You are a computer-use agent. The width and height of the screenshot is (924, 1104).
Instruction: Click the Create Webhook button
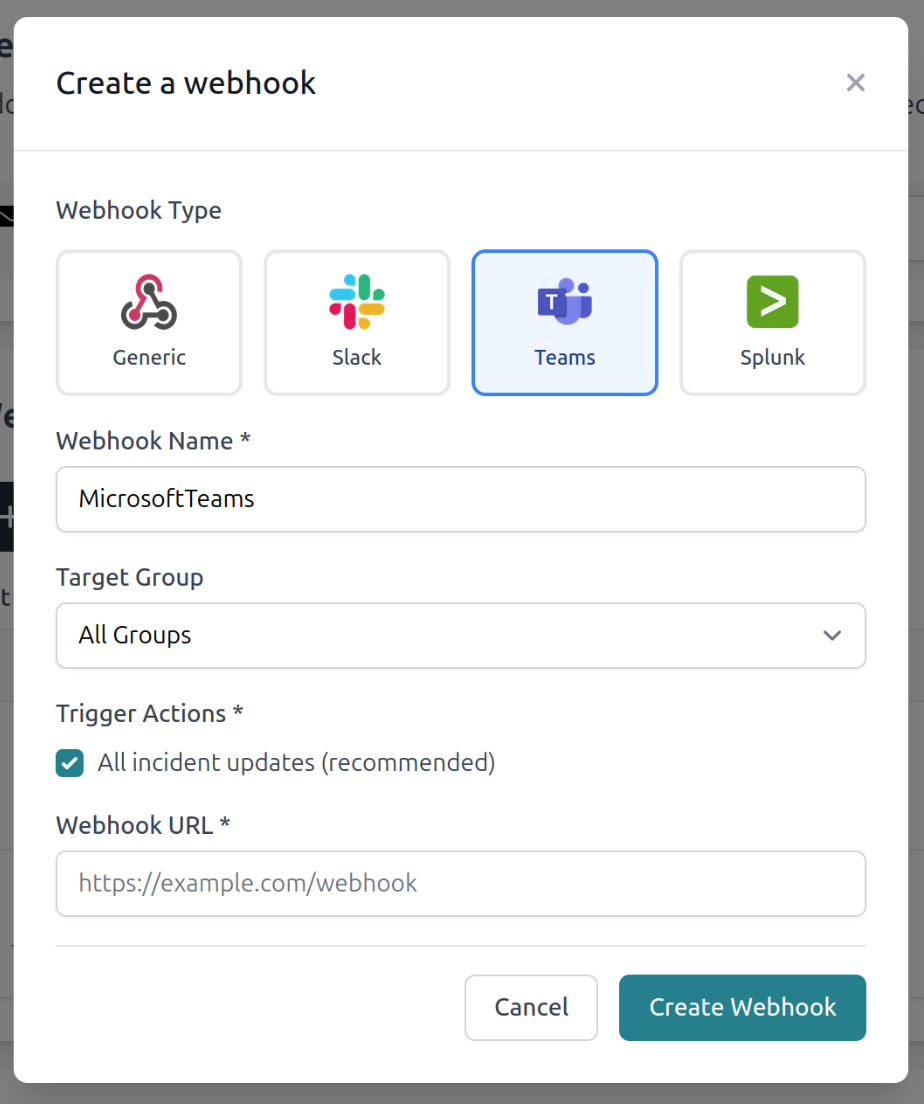click(x=742, y=1008)
